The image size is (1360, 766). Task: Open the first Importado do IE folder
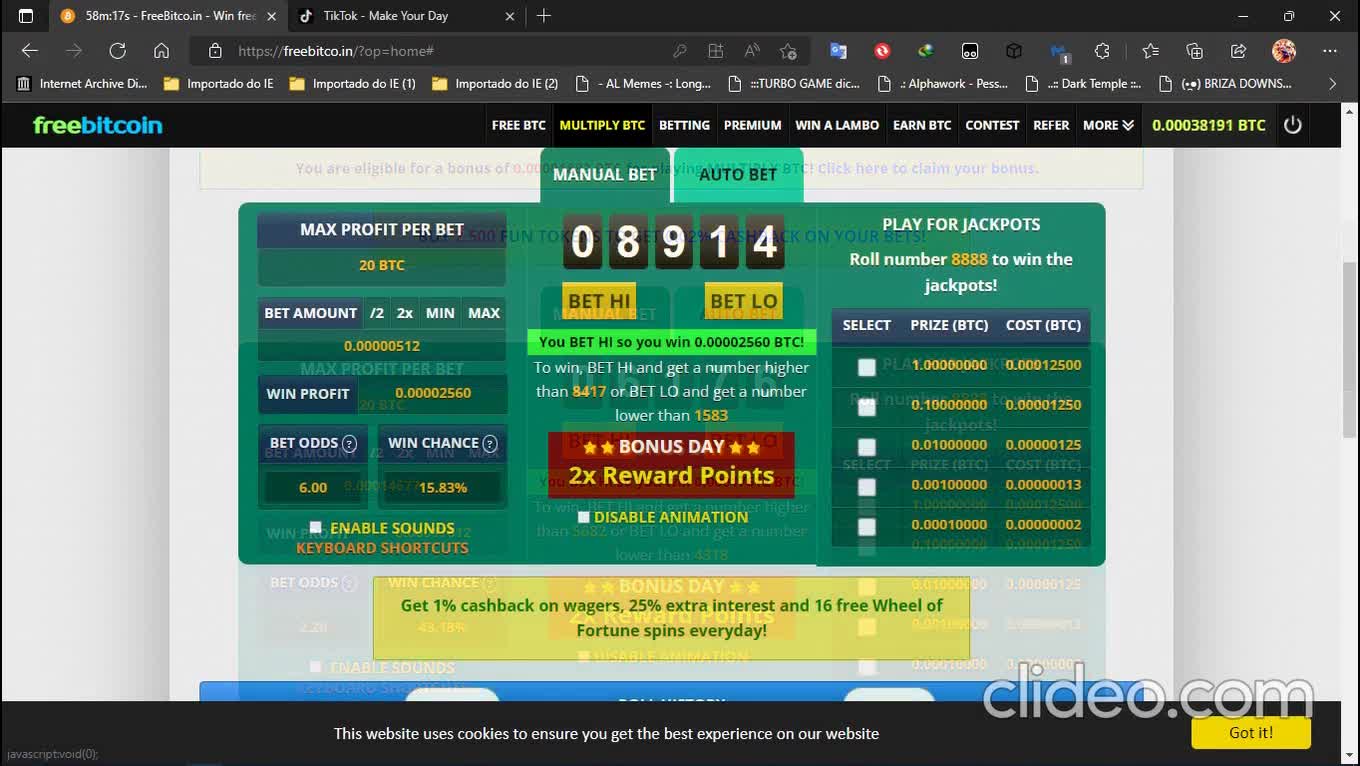pos(218,84)
